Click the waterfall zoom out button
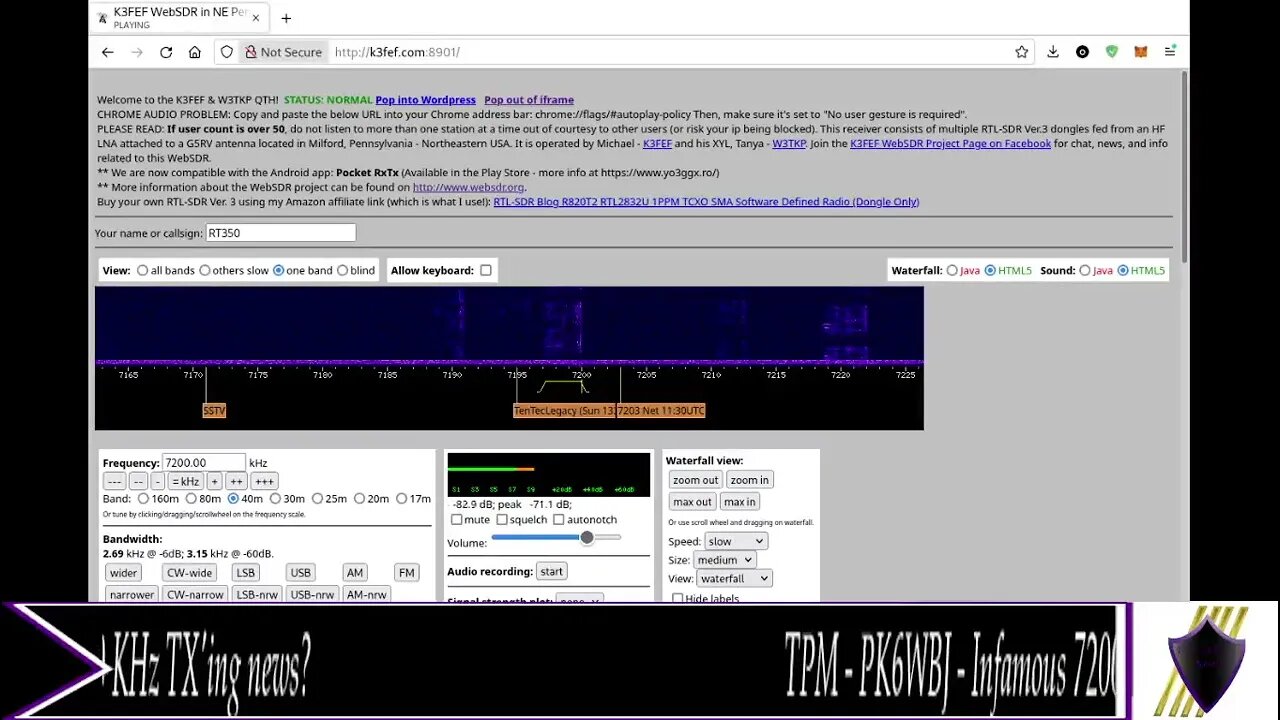Screen dimensions: 1280x720 coord(695,480)
